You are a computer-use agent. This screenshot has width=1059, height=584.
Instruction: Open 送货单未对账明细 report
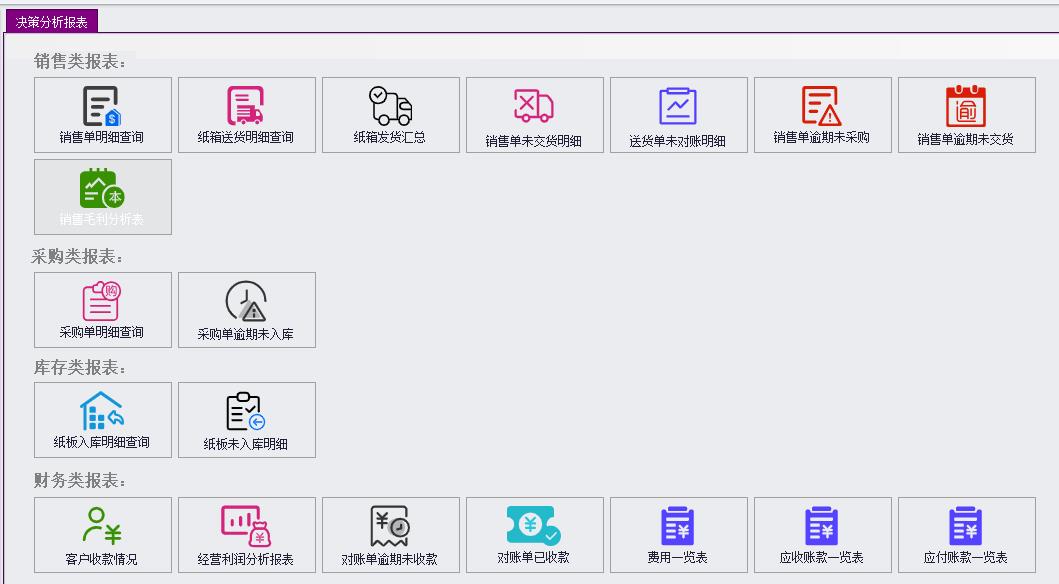point(679,114)
